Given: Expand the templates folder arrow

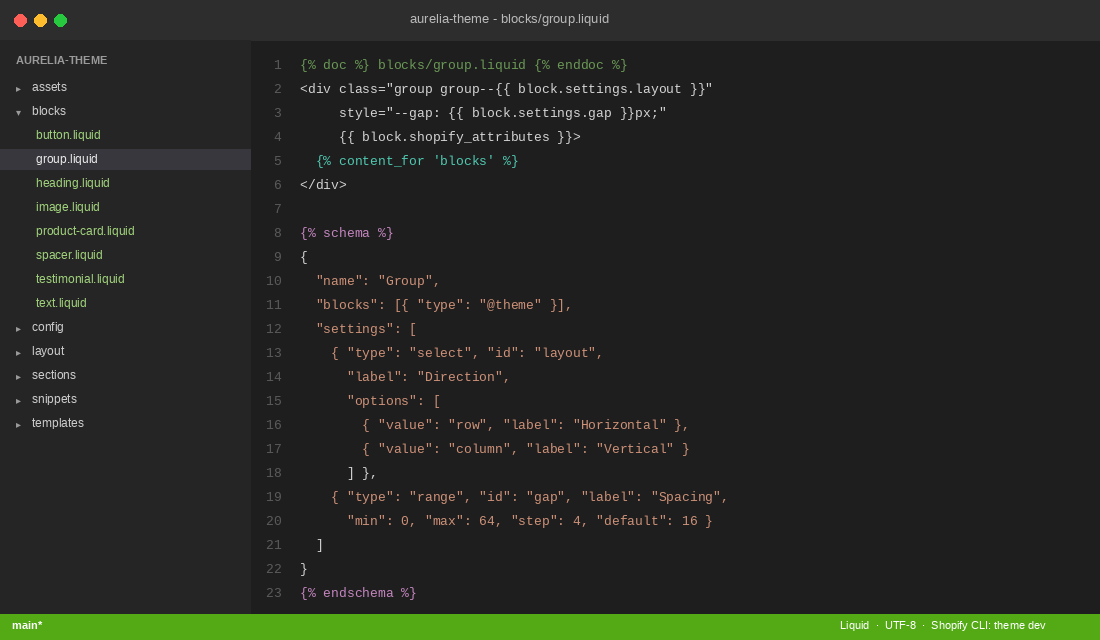Looking at the screenshot, I should tap(18, 424).
